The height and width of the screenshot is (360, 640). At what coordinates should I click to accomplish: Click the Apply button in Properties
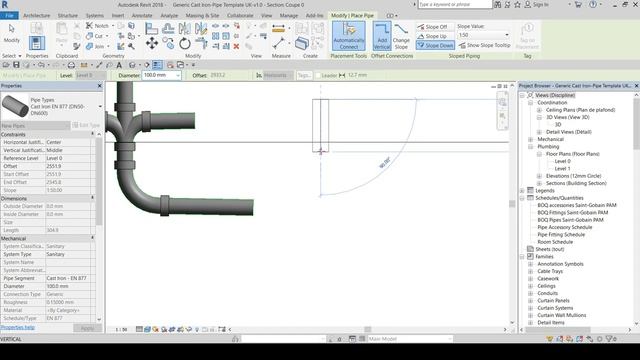click(87, 328)
